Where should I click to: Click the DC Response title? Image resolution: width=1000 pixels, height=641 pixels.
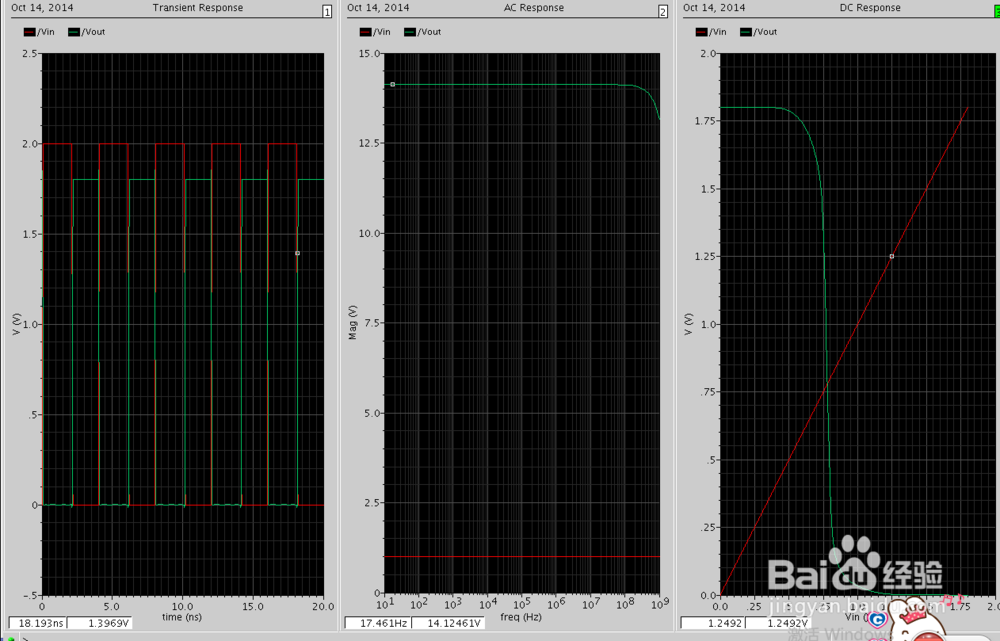(870, 8)
